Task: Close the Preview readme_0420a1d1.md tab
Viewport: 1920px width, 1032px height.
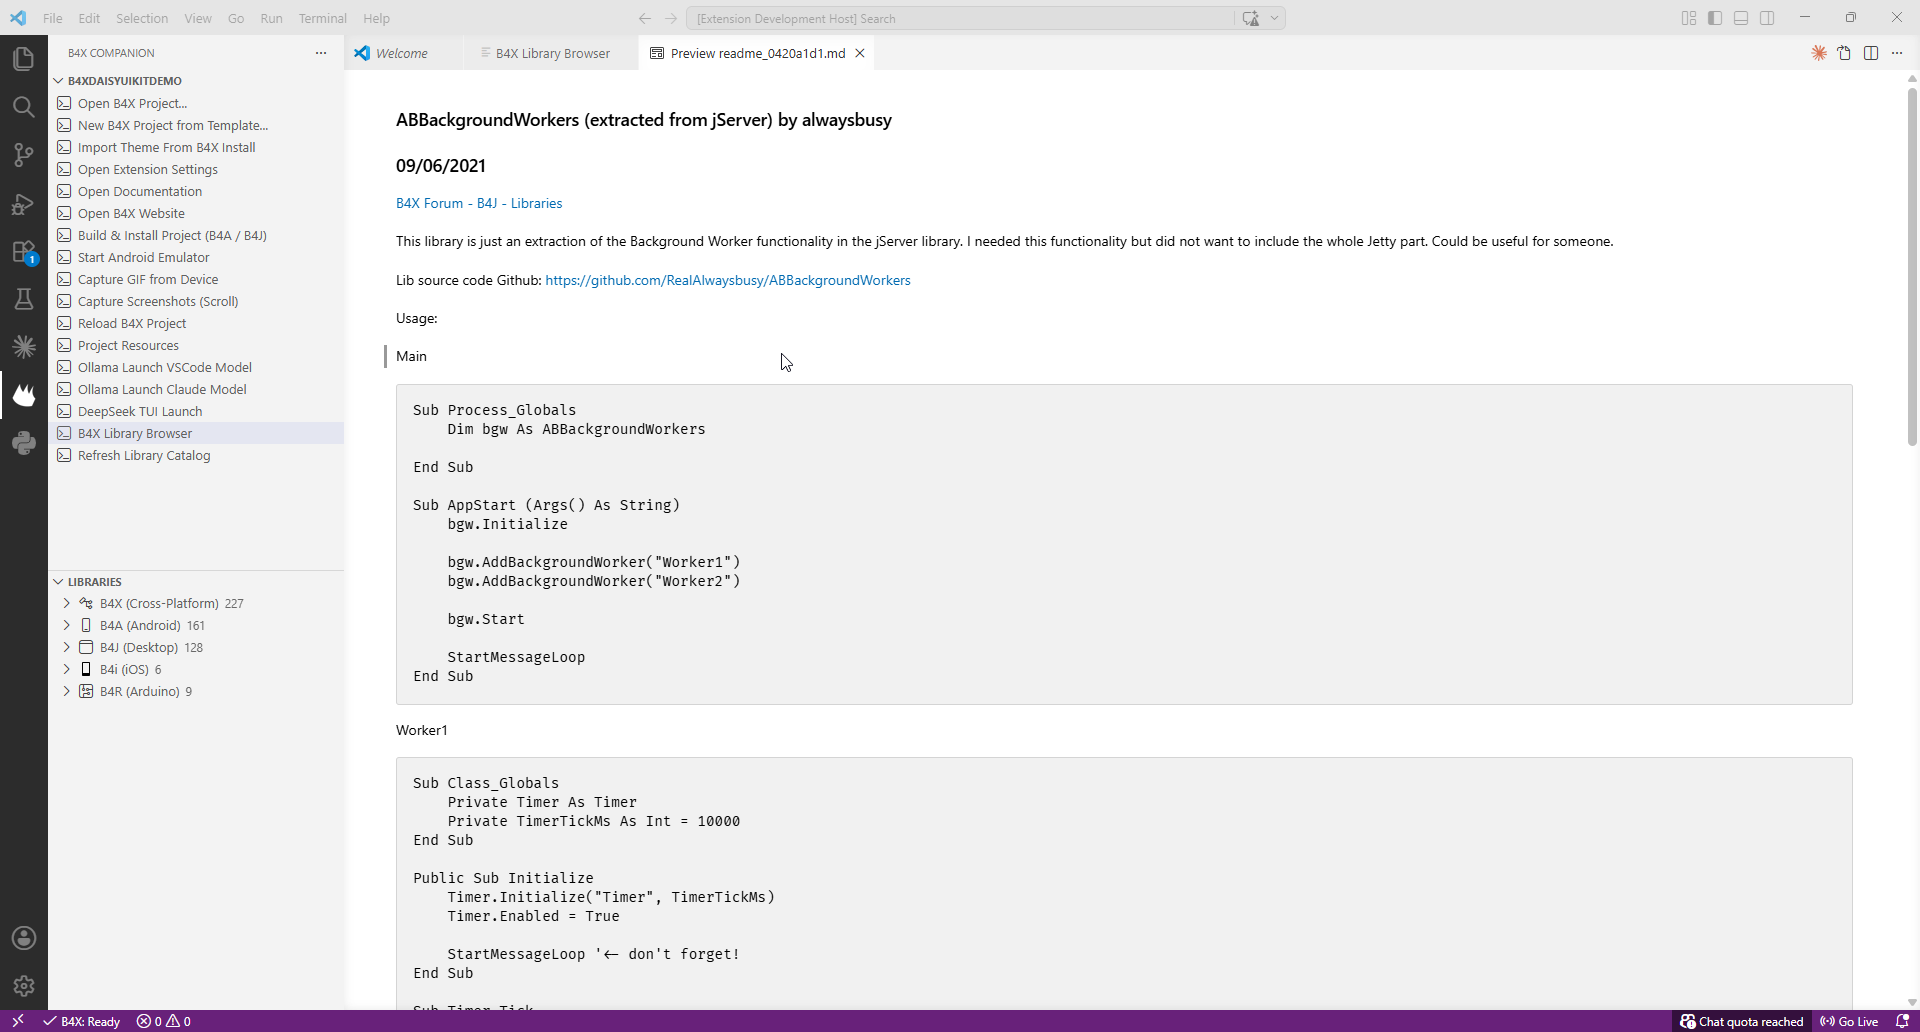Action: [x=859, y=53]
